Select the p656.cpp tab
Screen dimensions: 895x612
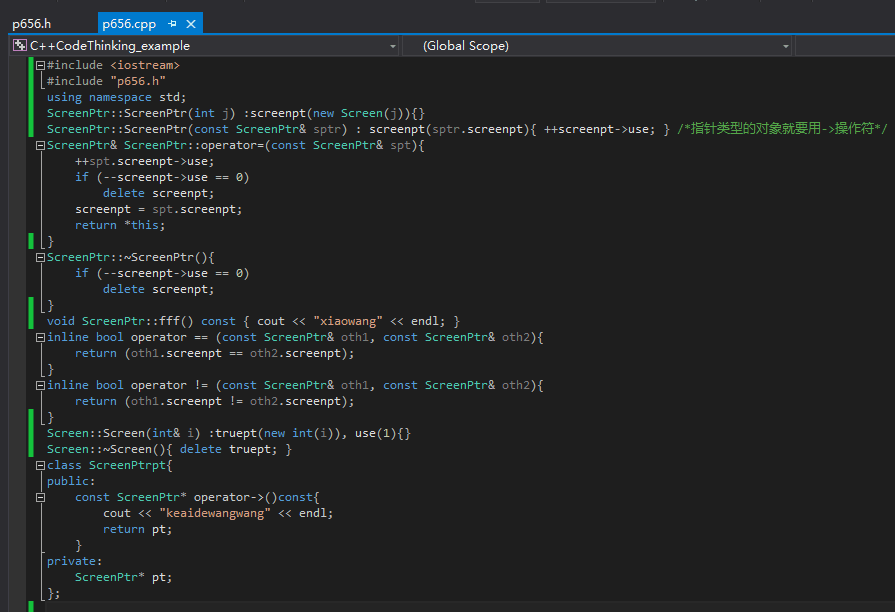click(129, 23)
